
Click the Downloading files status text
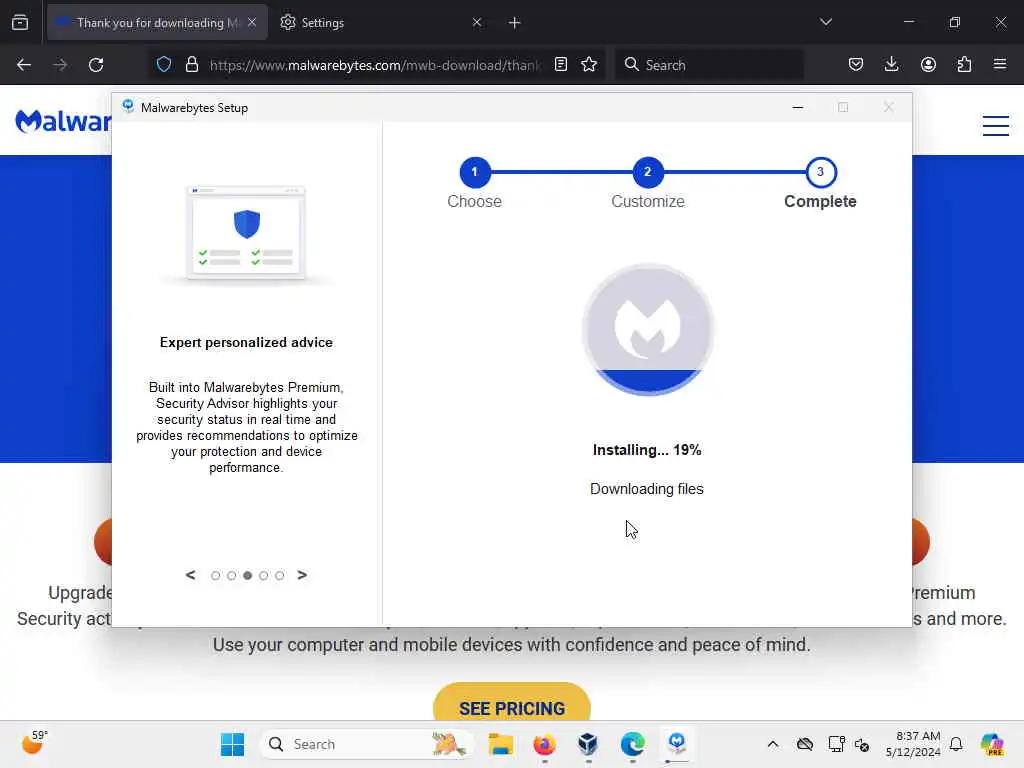tap(647, 488)
